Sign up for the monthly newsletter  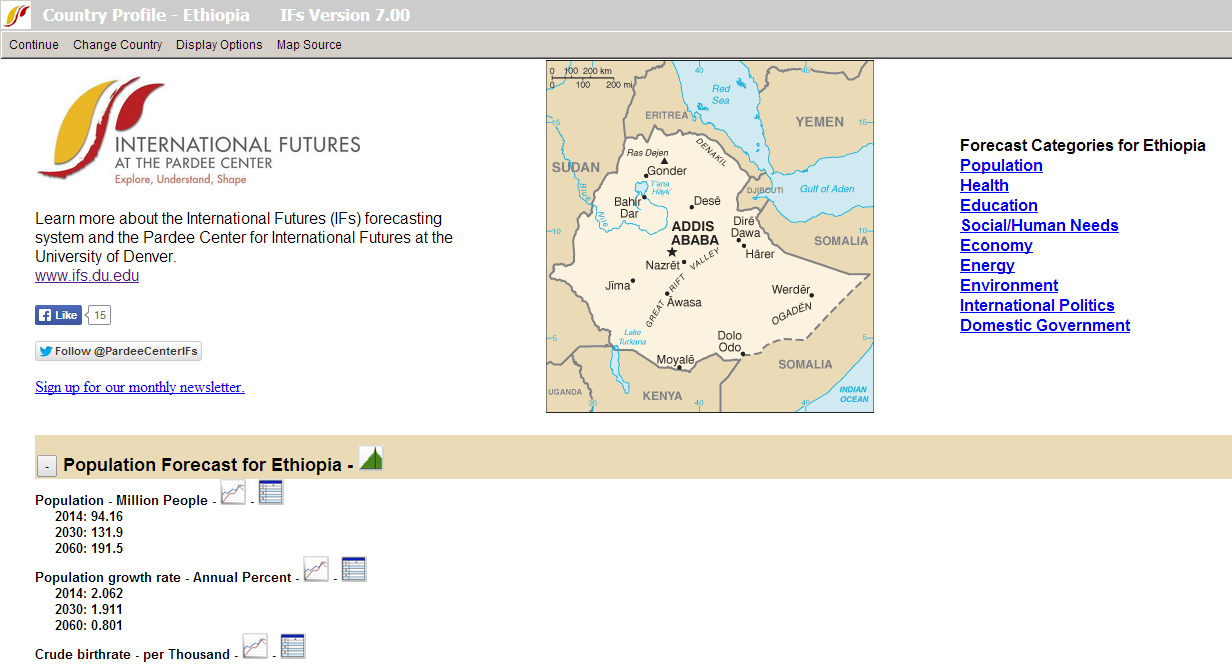click(x=139, y=387)
